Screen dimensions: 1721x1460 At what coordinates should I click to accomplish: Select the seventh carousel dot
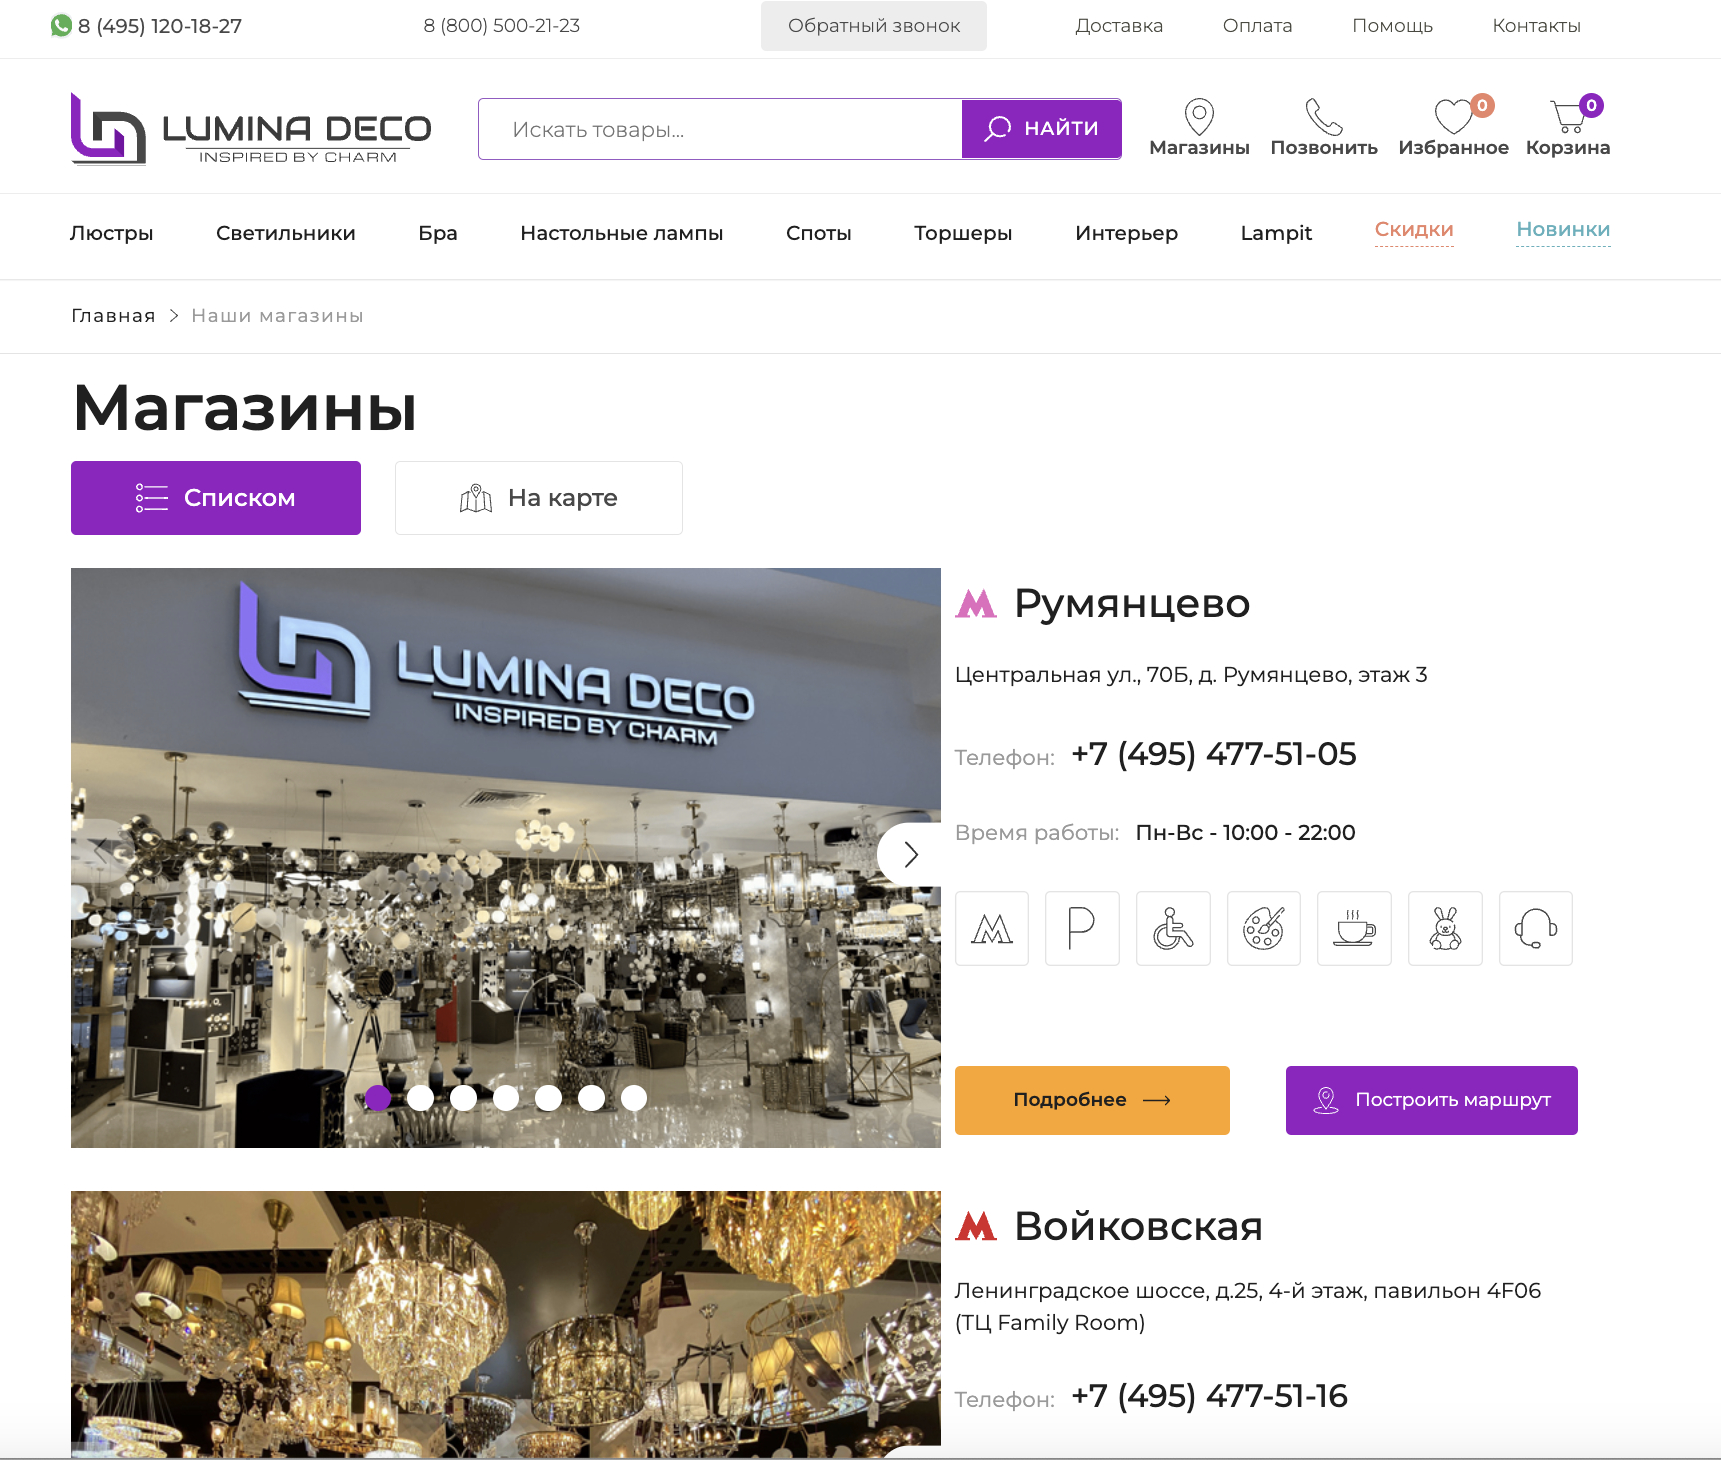pos(634,1098)
